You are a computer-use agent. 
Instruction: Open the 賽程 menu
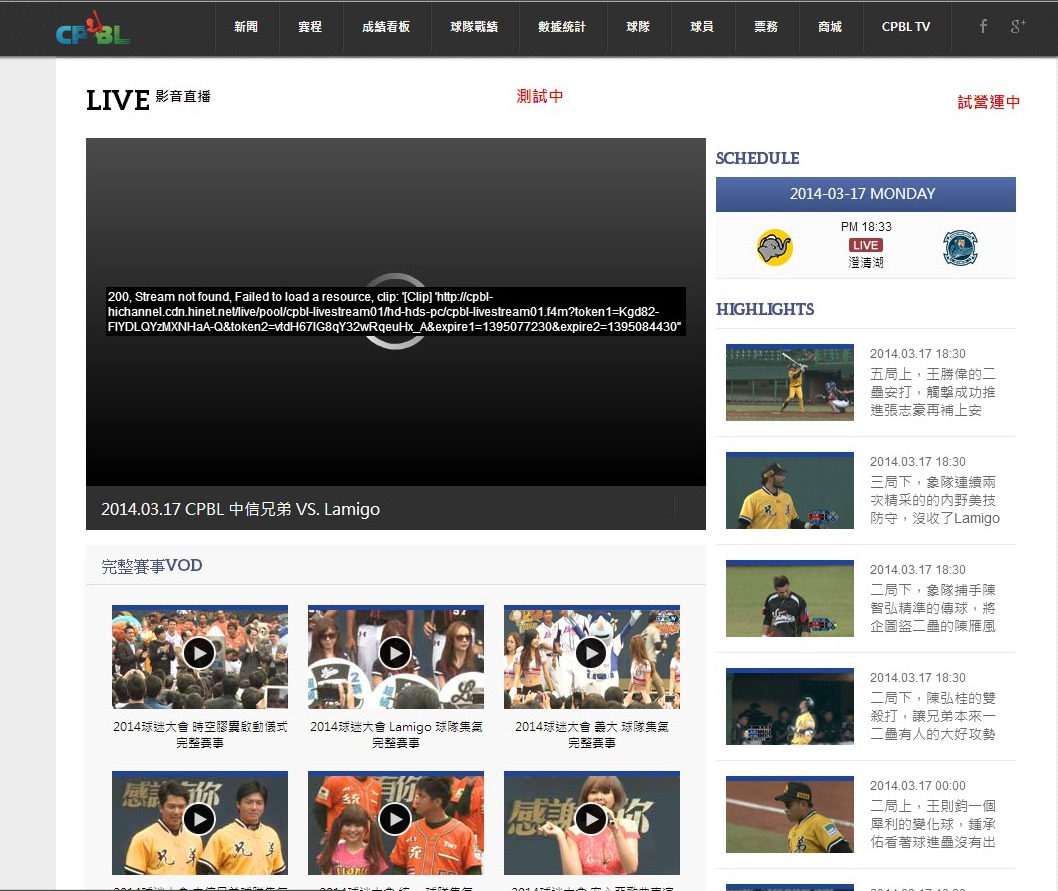(310, 27)
